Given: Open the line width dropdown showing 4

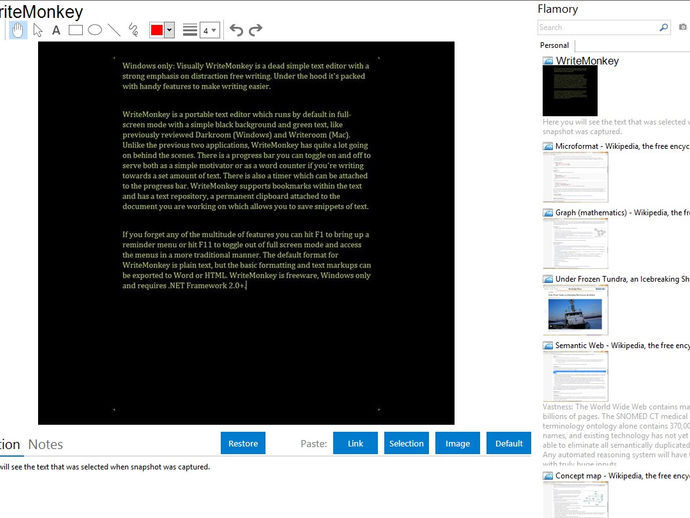Looking at the screenshot, I should pyautogui.click(x=209, y=30).
